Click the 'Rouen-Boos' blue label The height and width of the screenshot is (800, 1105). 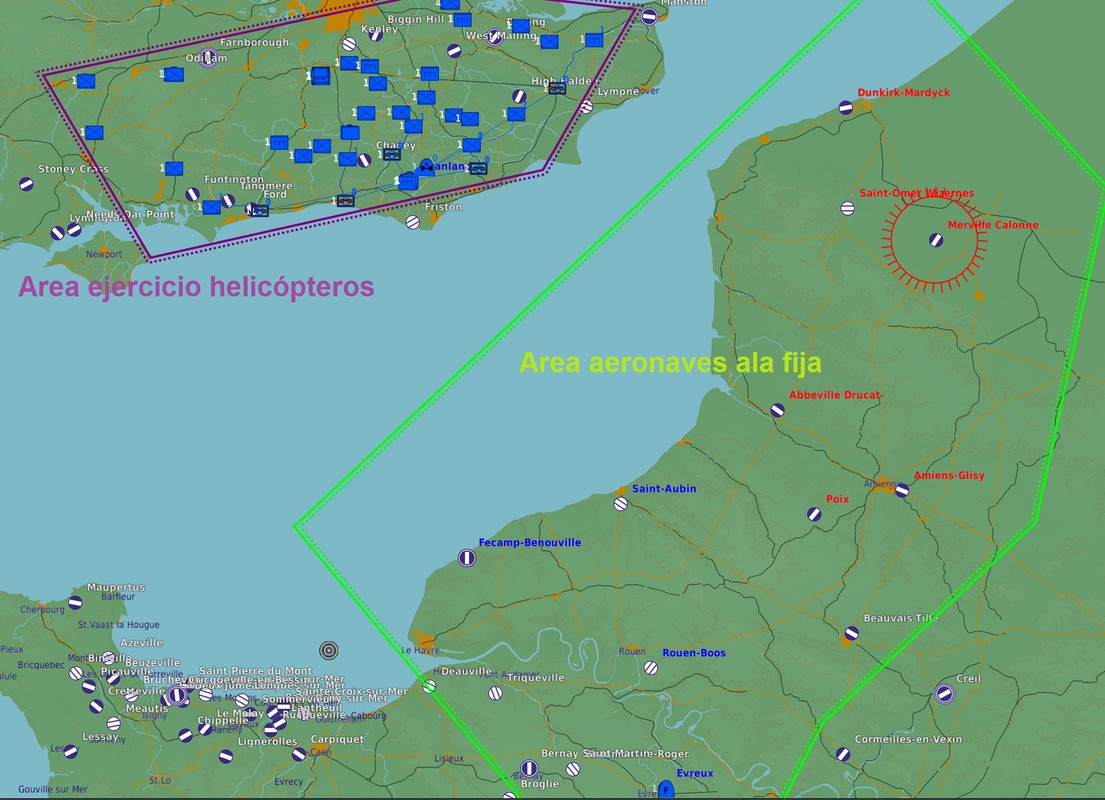point(694,653)
